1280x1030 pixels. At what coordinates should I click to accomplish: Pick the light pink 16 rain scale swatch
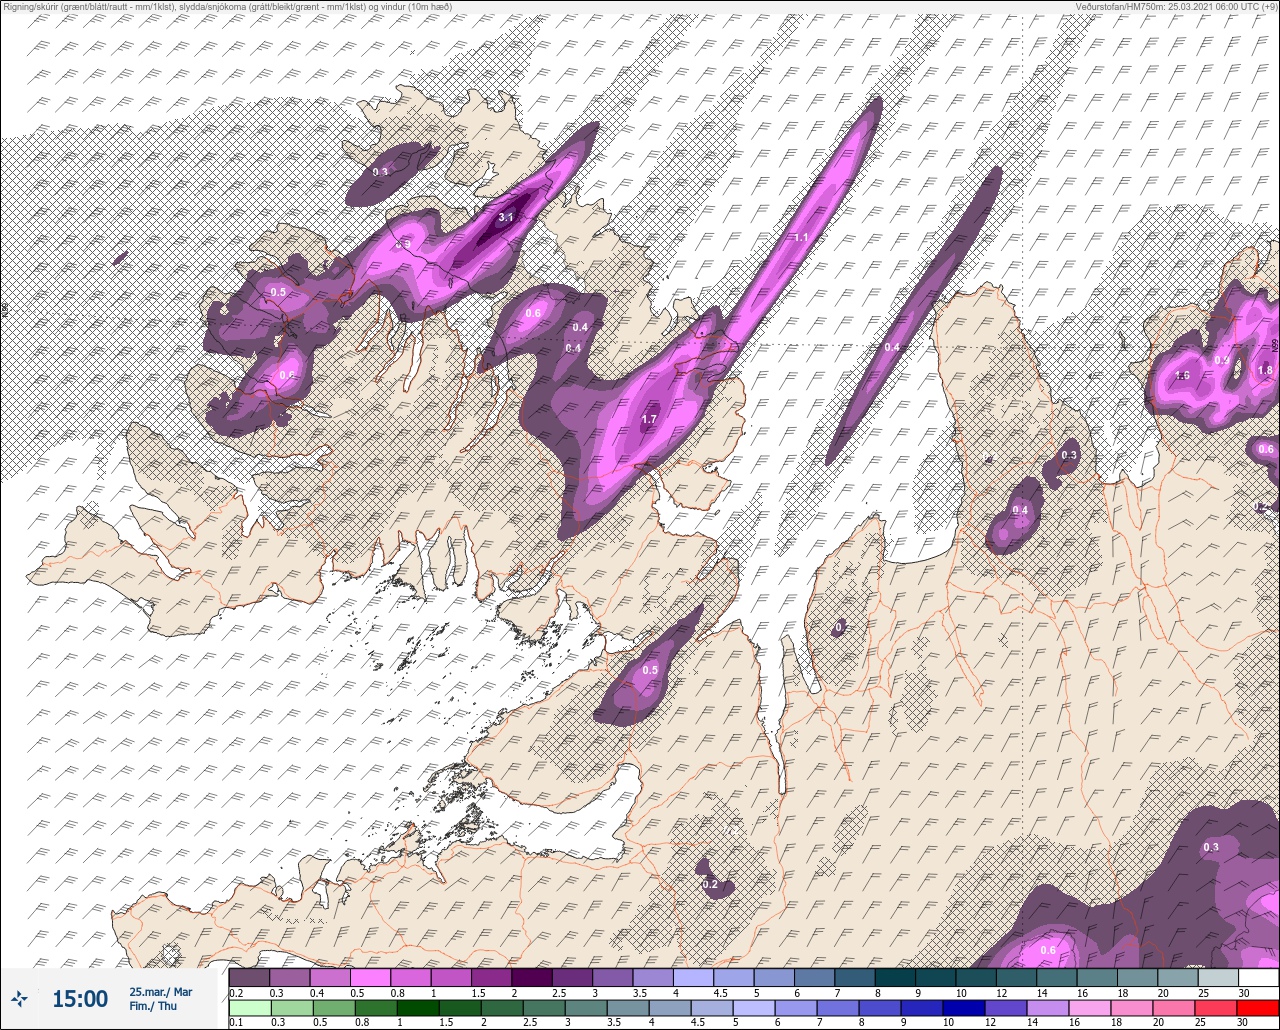(1090, 1008)
